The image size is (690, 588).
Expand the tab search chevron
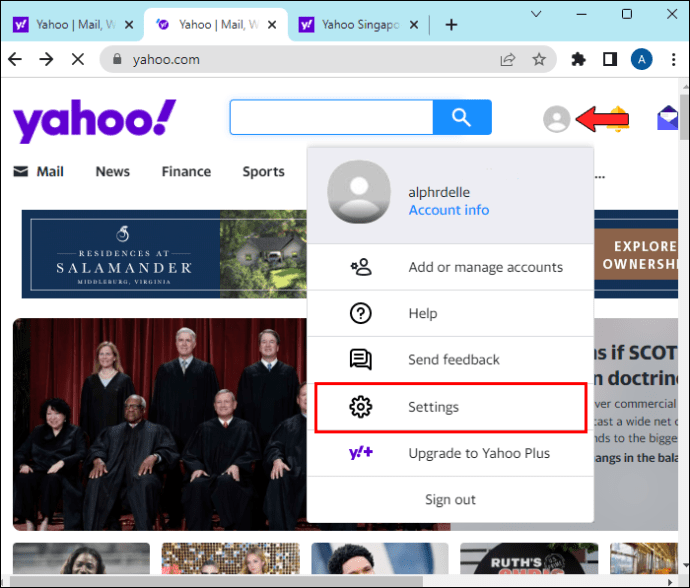coord(536,14)
